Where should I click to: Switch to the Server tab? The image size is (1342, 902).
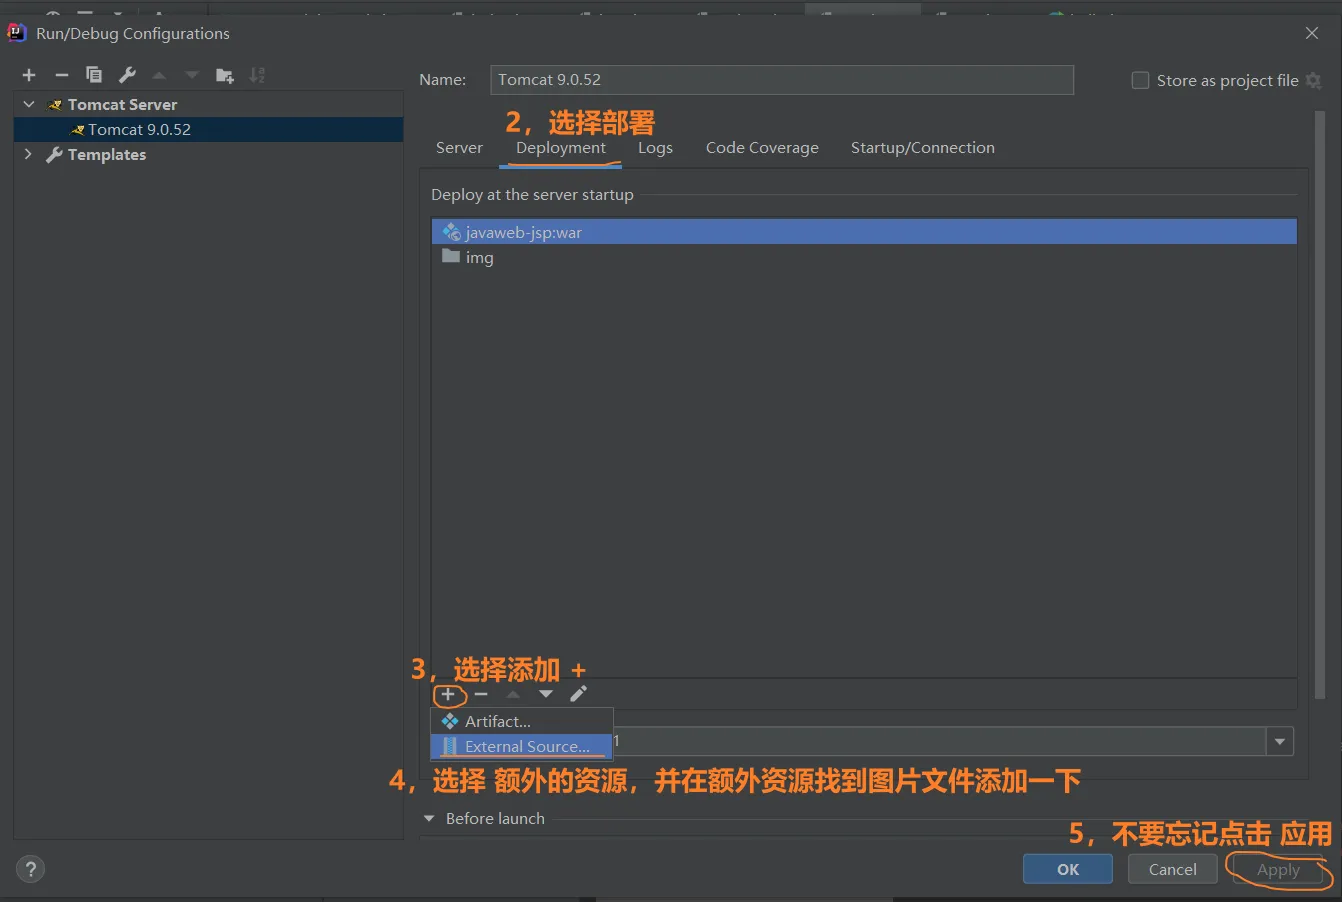tap(459, 148)
